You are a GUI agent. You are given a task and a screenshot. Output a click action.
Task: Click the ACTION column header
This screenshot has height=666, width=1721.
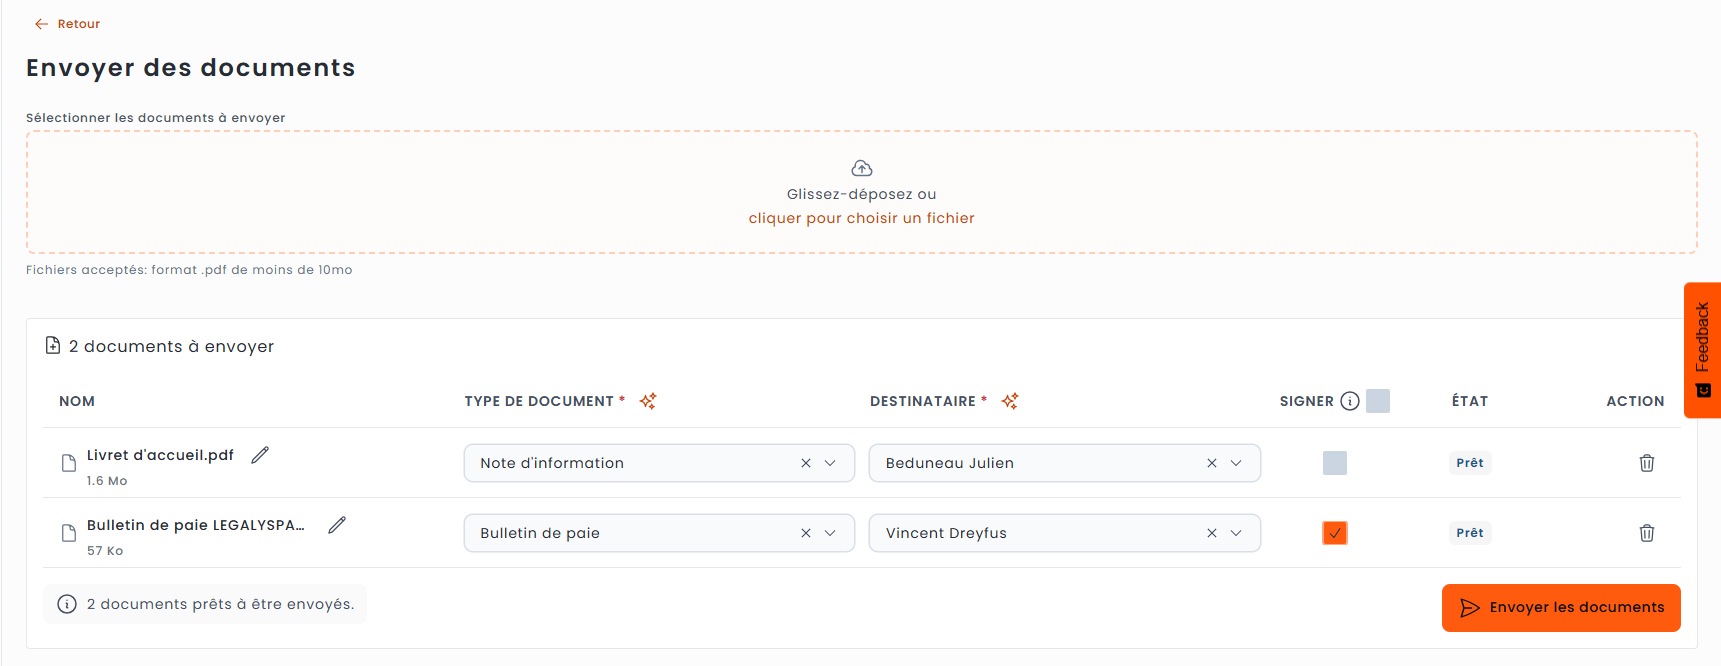[1635, 401]
